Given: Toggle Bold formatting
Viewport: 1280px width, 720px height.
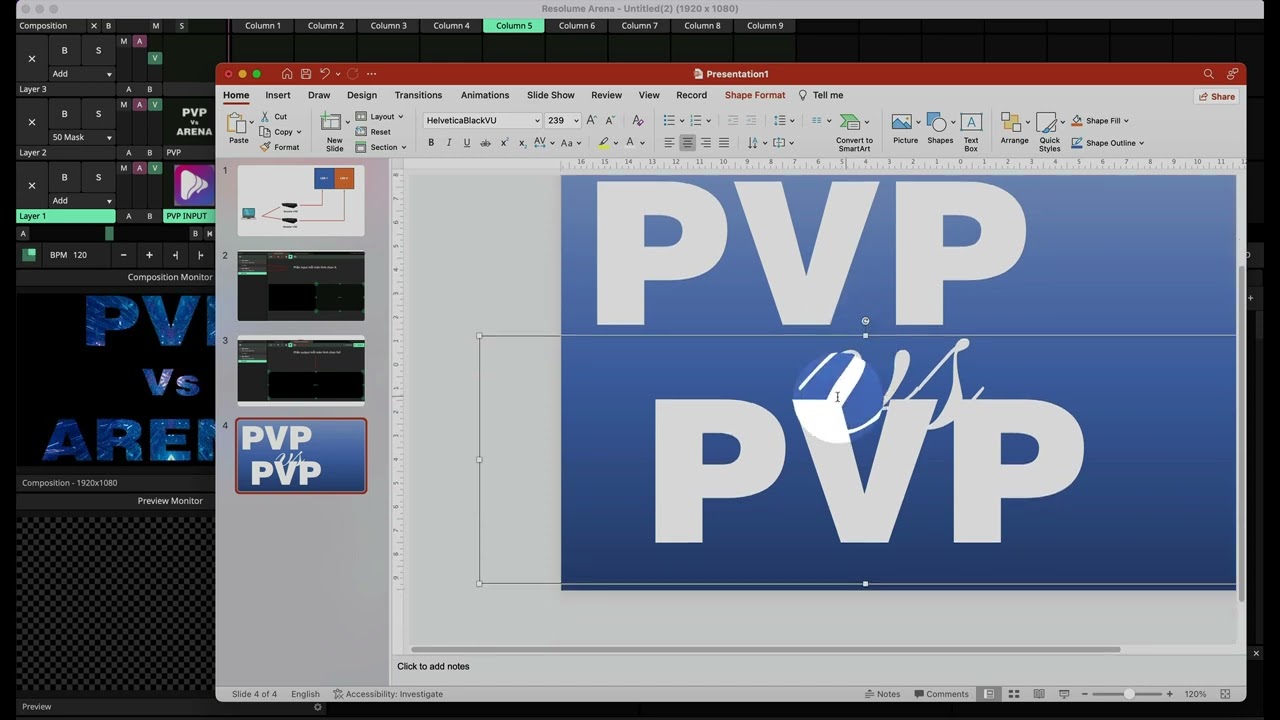Looking at the screenshot, I should 431,143.
